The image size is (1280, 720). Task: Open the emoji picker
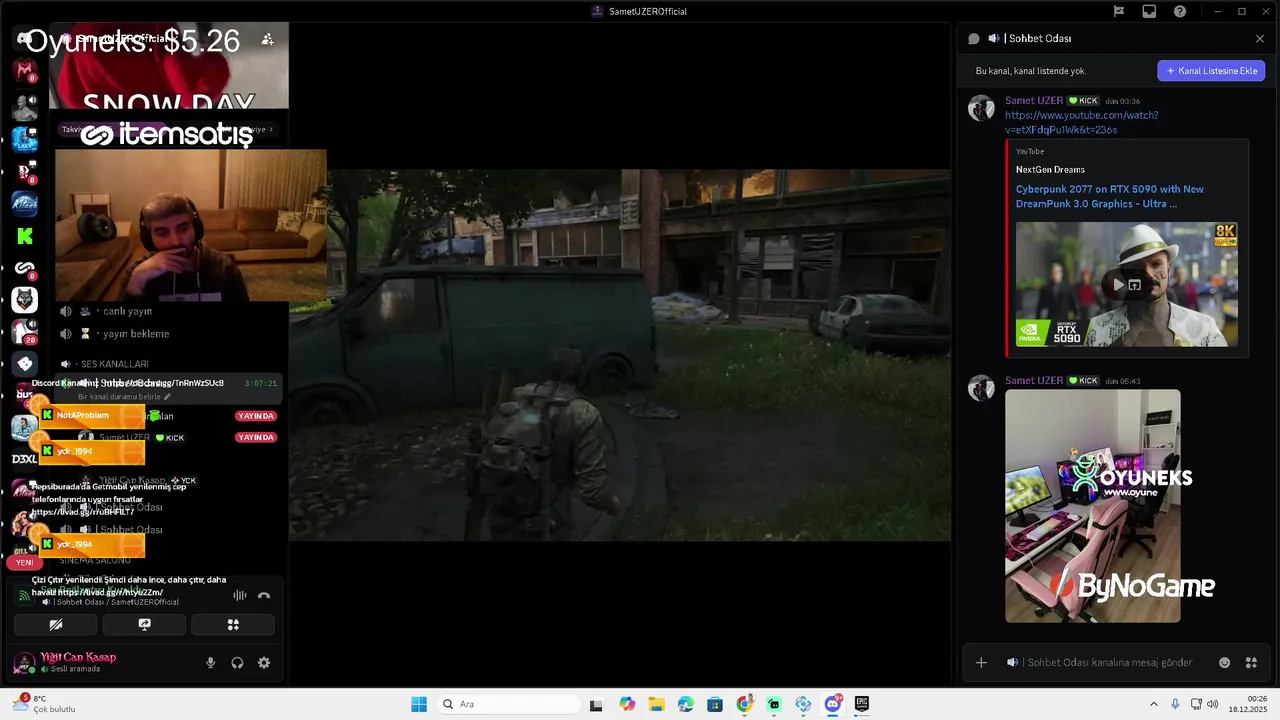tap(1224, 662)
